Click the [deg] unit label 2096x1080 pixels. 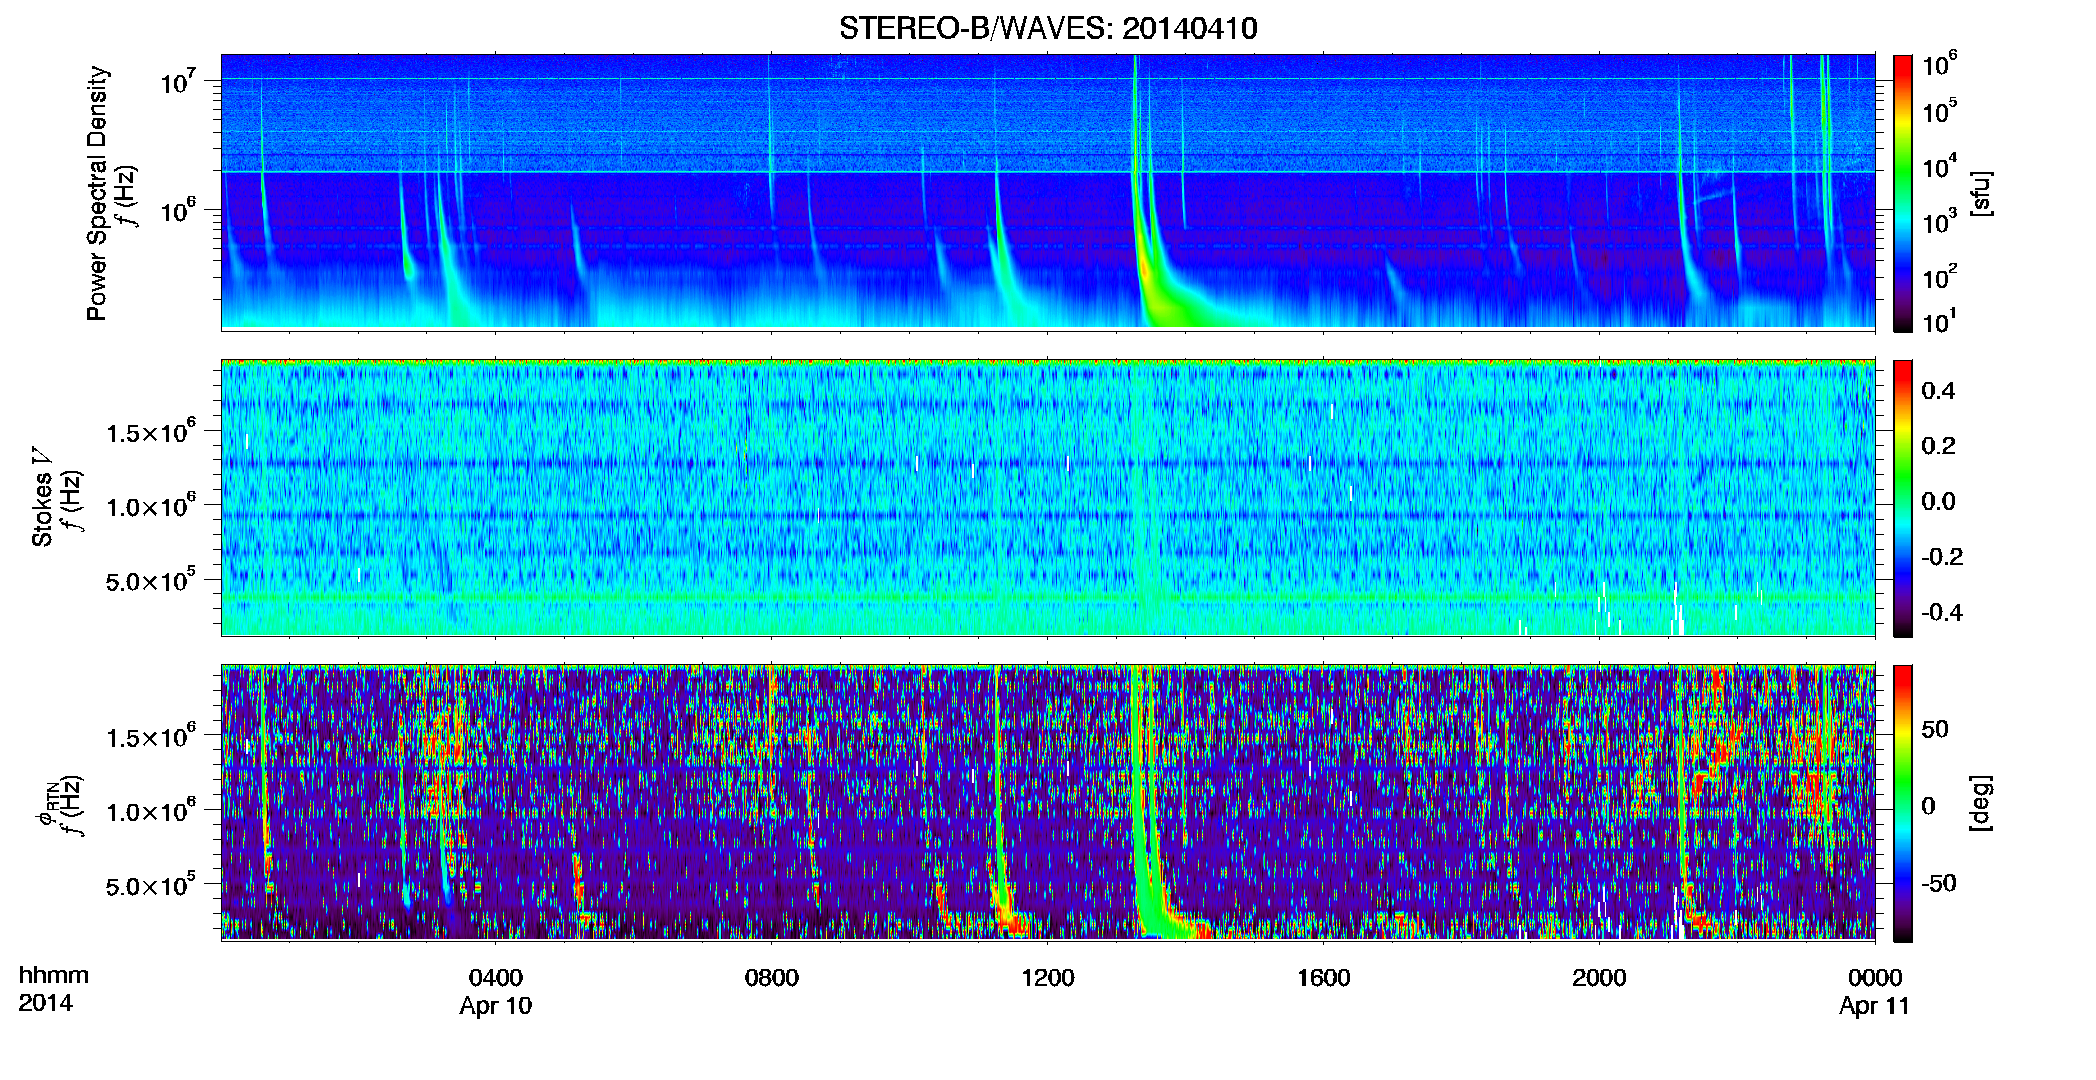click(x=1981, y=803)
